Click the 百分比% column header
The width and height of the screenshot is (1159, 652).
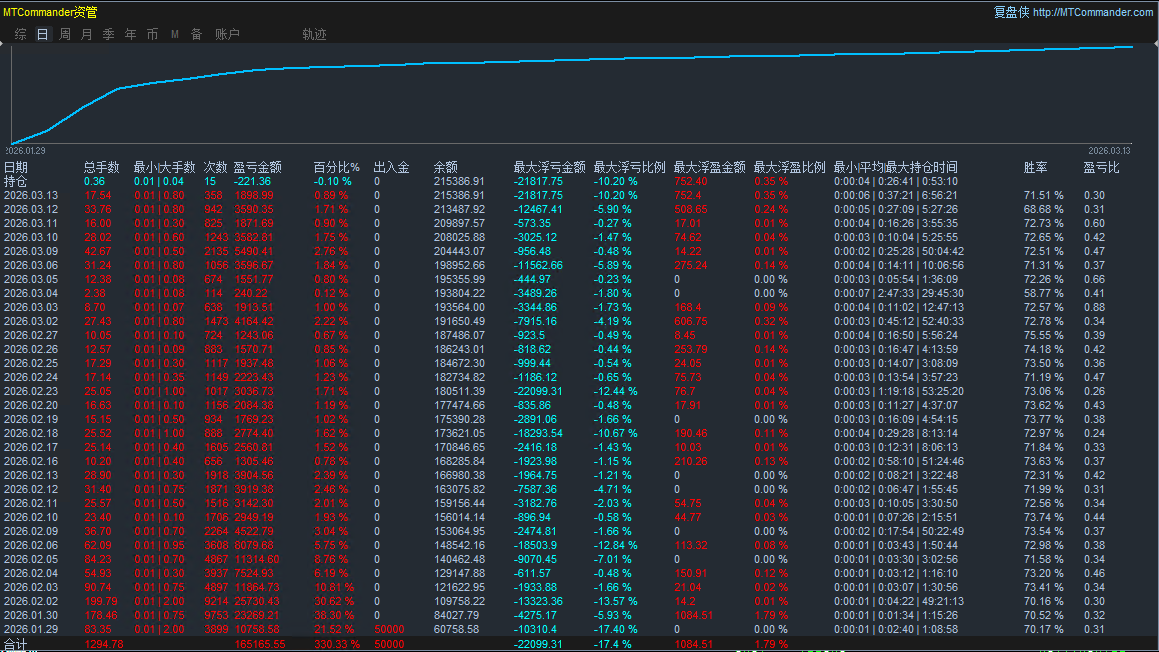336,167
